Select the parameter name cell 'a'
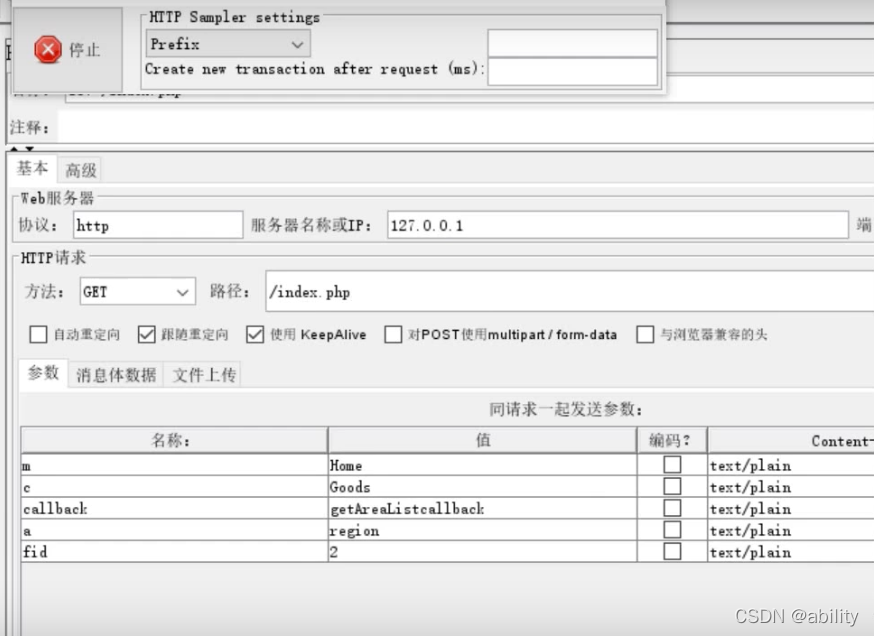 pyautogui.click(x=174, y=530)
